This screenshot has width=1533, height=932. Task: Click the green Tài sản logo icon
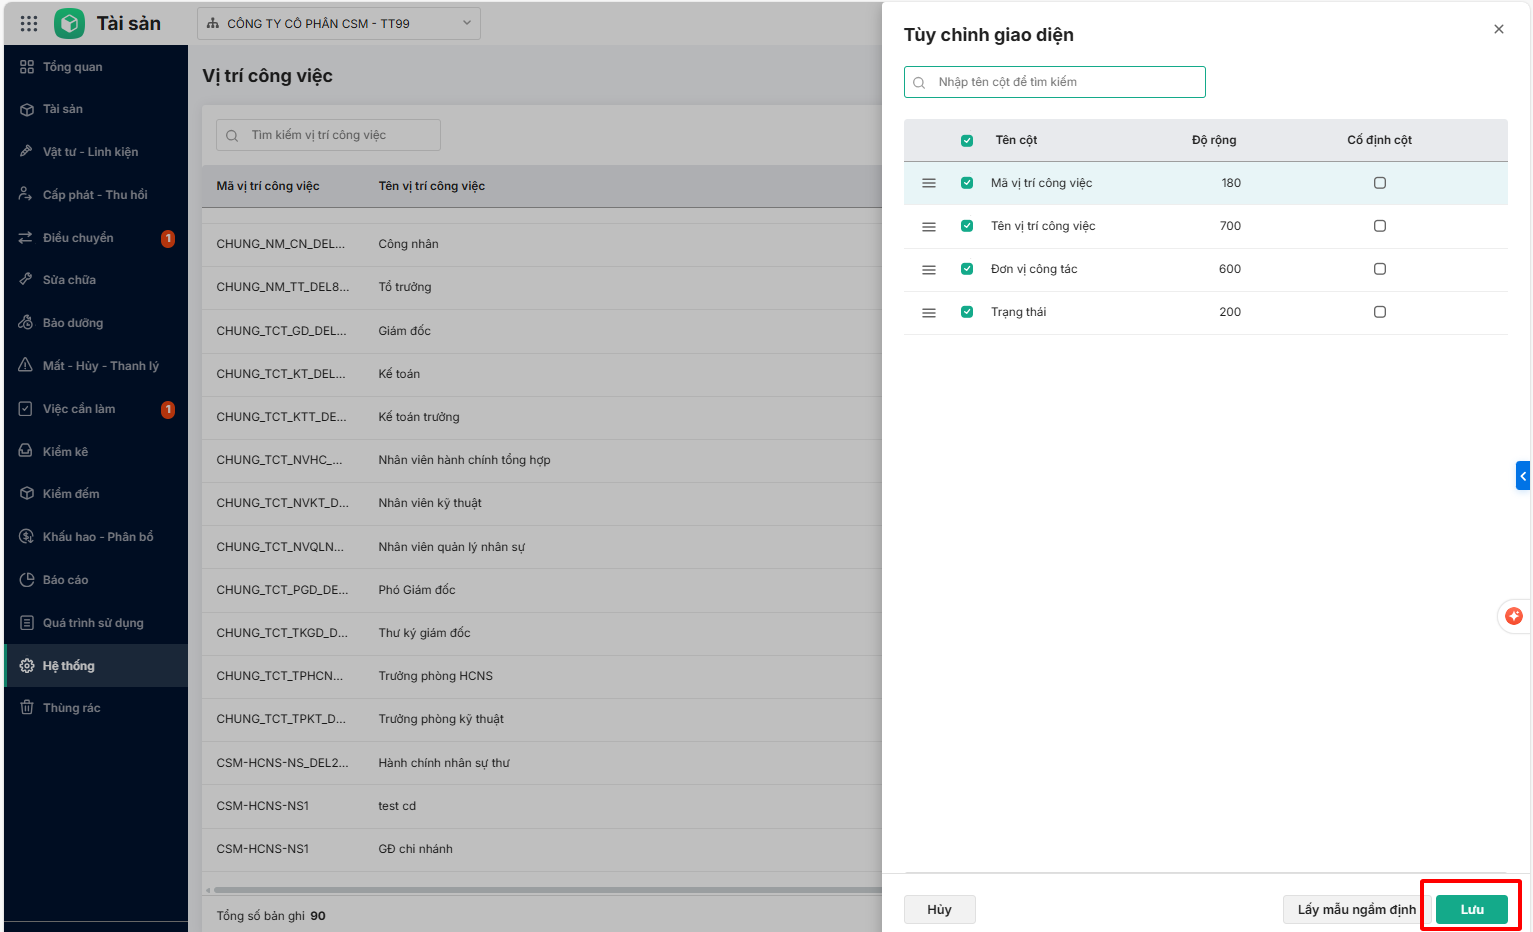click(69, 23)
